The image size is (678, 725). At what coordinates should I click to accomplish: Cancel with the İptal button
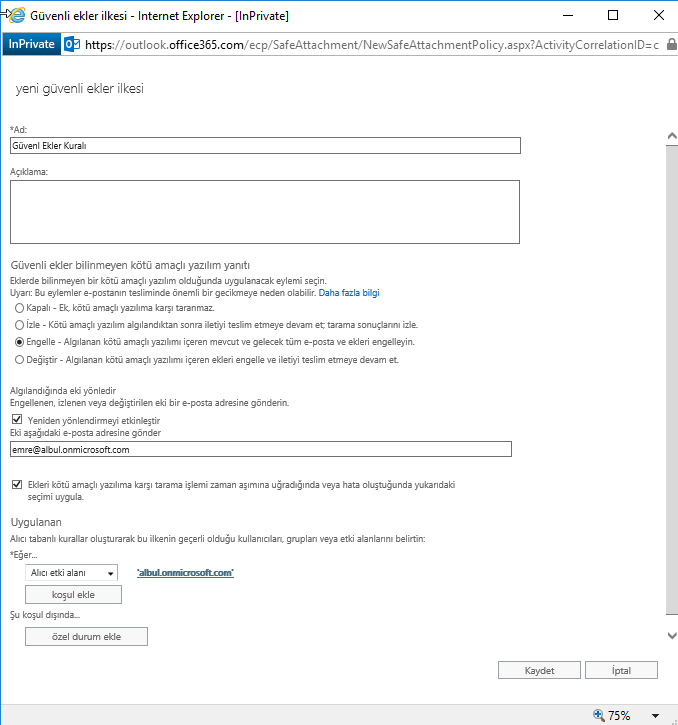pos(621,670)
